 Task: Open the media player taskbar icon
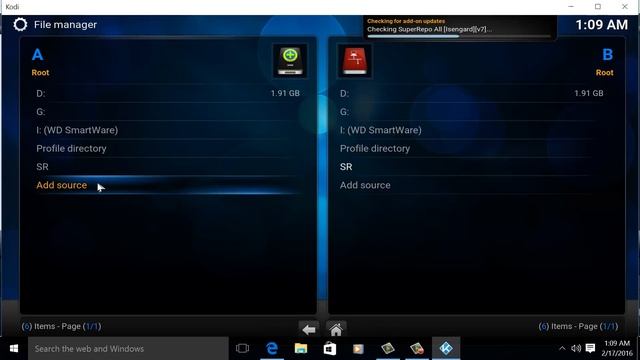[358, 349]
